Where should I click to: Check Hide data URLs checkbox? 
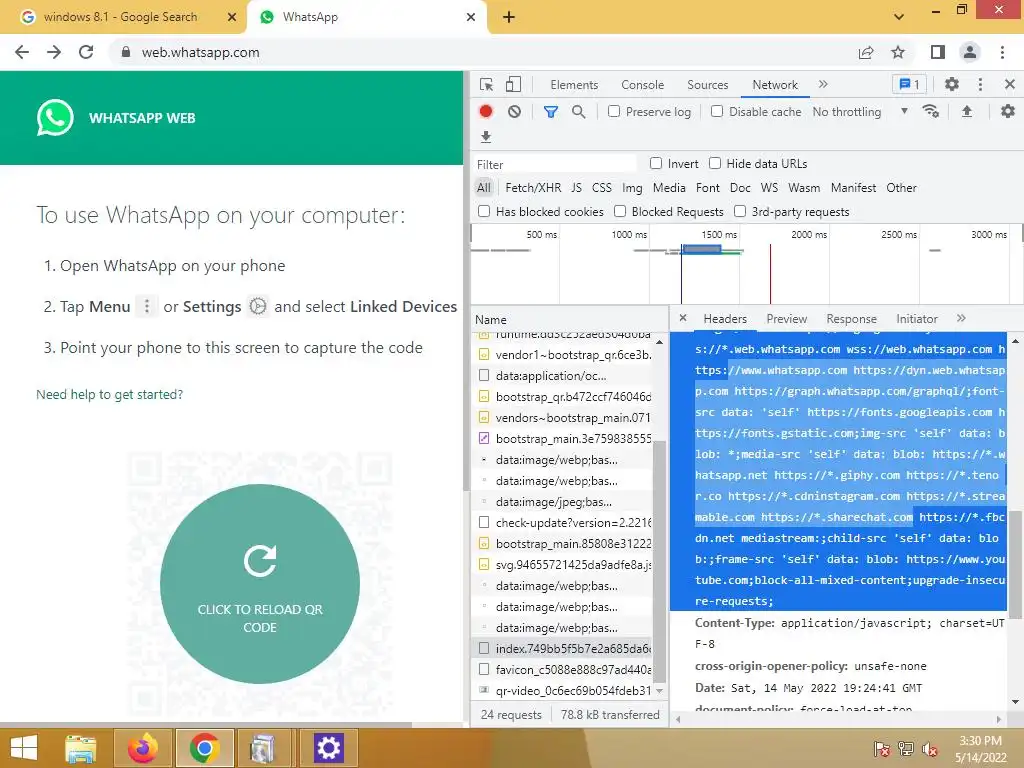715,163
